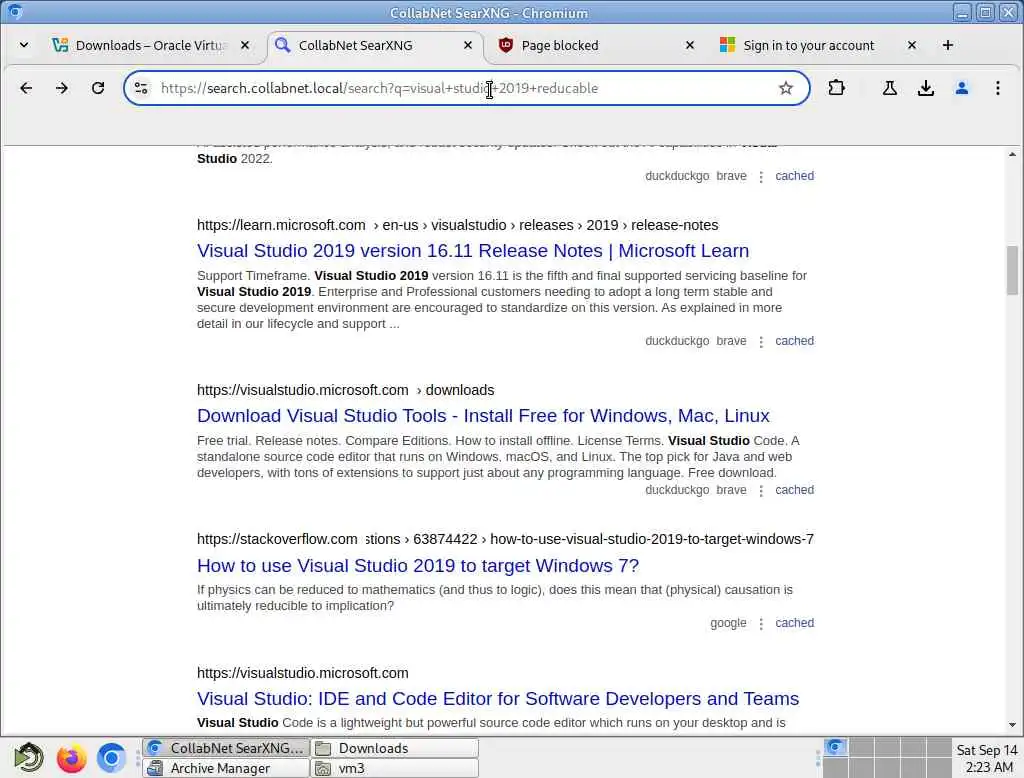1024x778 pixels.
Task: Go forward to next page
Action: pyautogui.click(x=62, y=88)
